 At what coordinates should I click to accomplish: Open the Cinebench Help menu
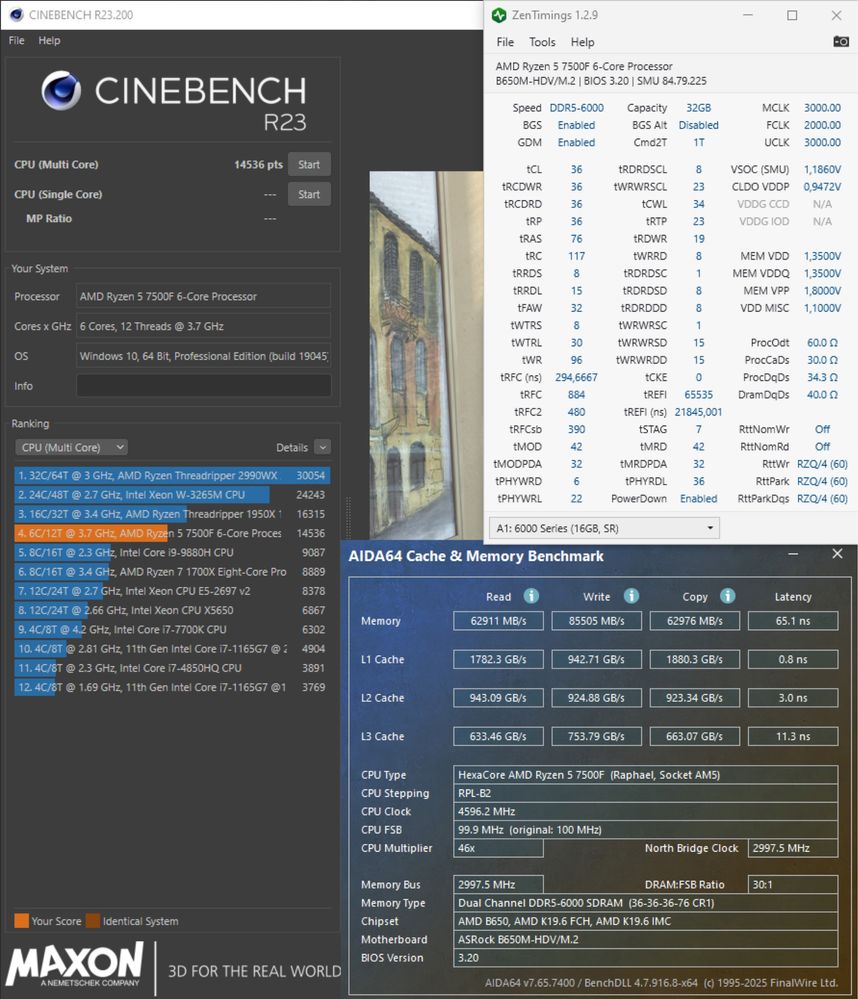(x=49, y=40)
